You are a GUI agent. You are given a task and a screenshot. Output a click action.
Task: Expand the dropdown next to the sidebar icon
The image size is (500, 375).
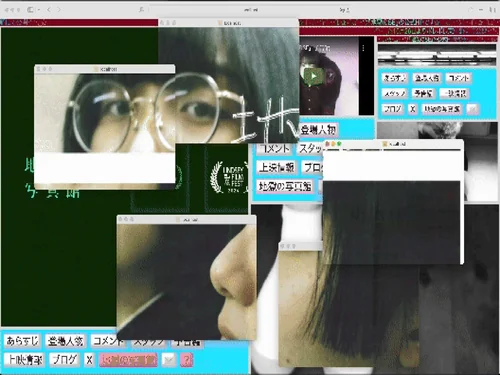(39, 10)
